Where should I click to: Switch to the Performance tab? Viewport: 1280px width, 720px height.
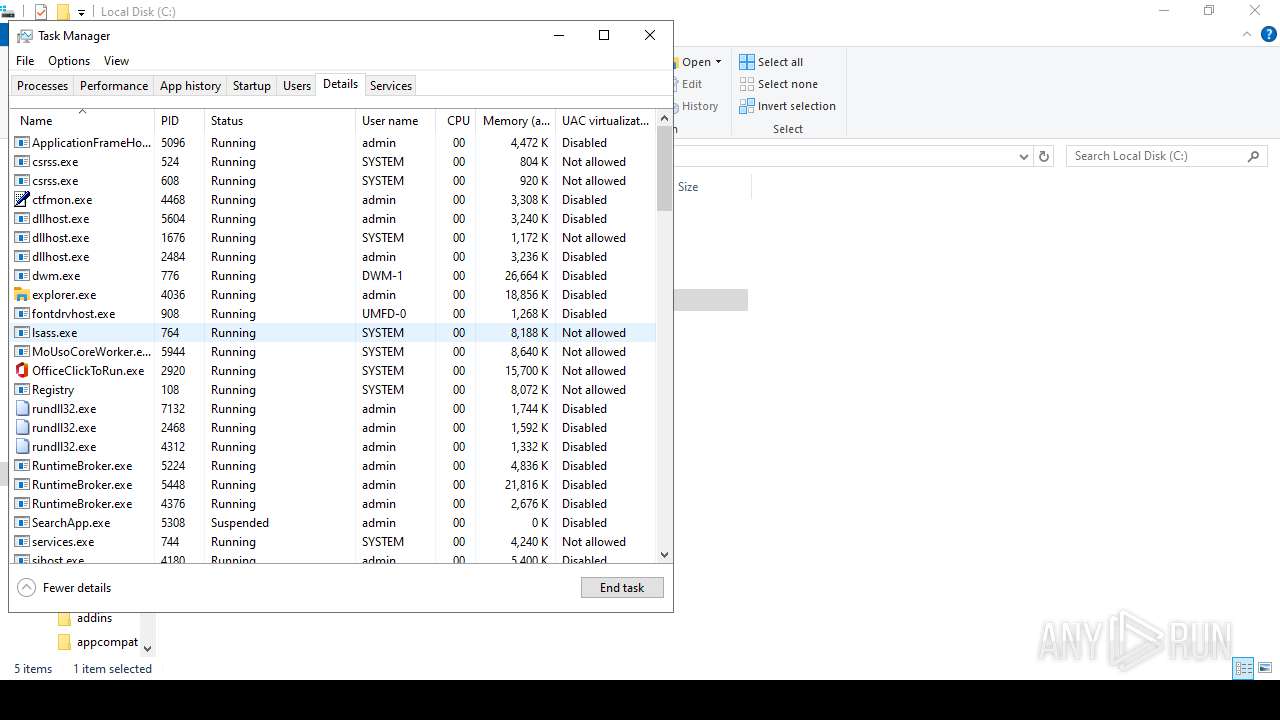pyautogui.click(x=114, y=86)
